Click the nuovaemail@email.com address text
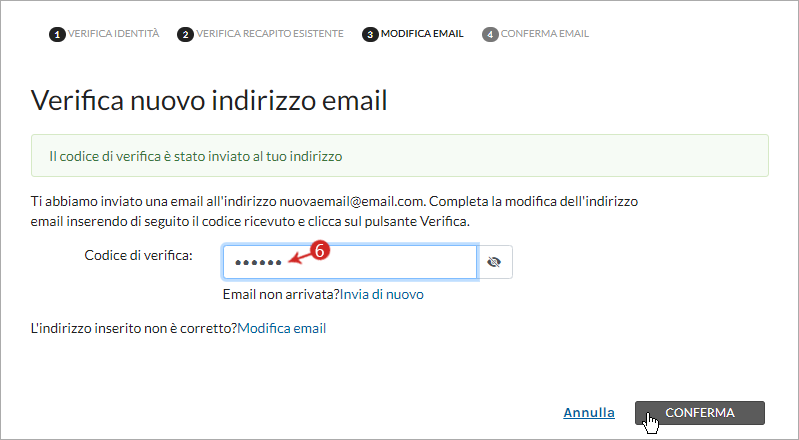 [x=352, y=201]
